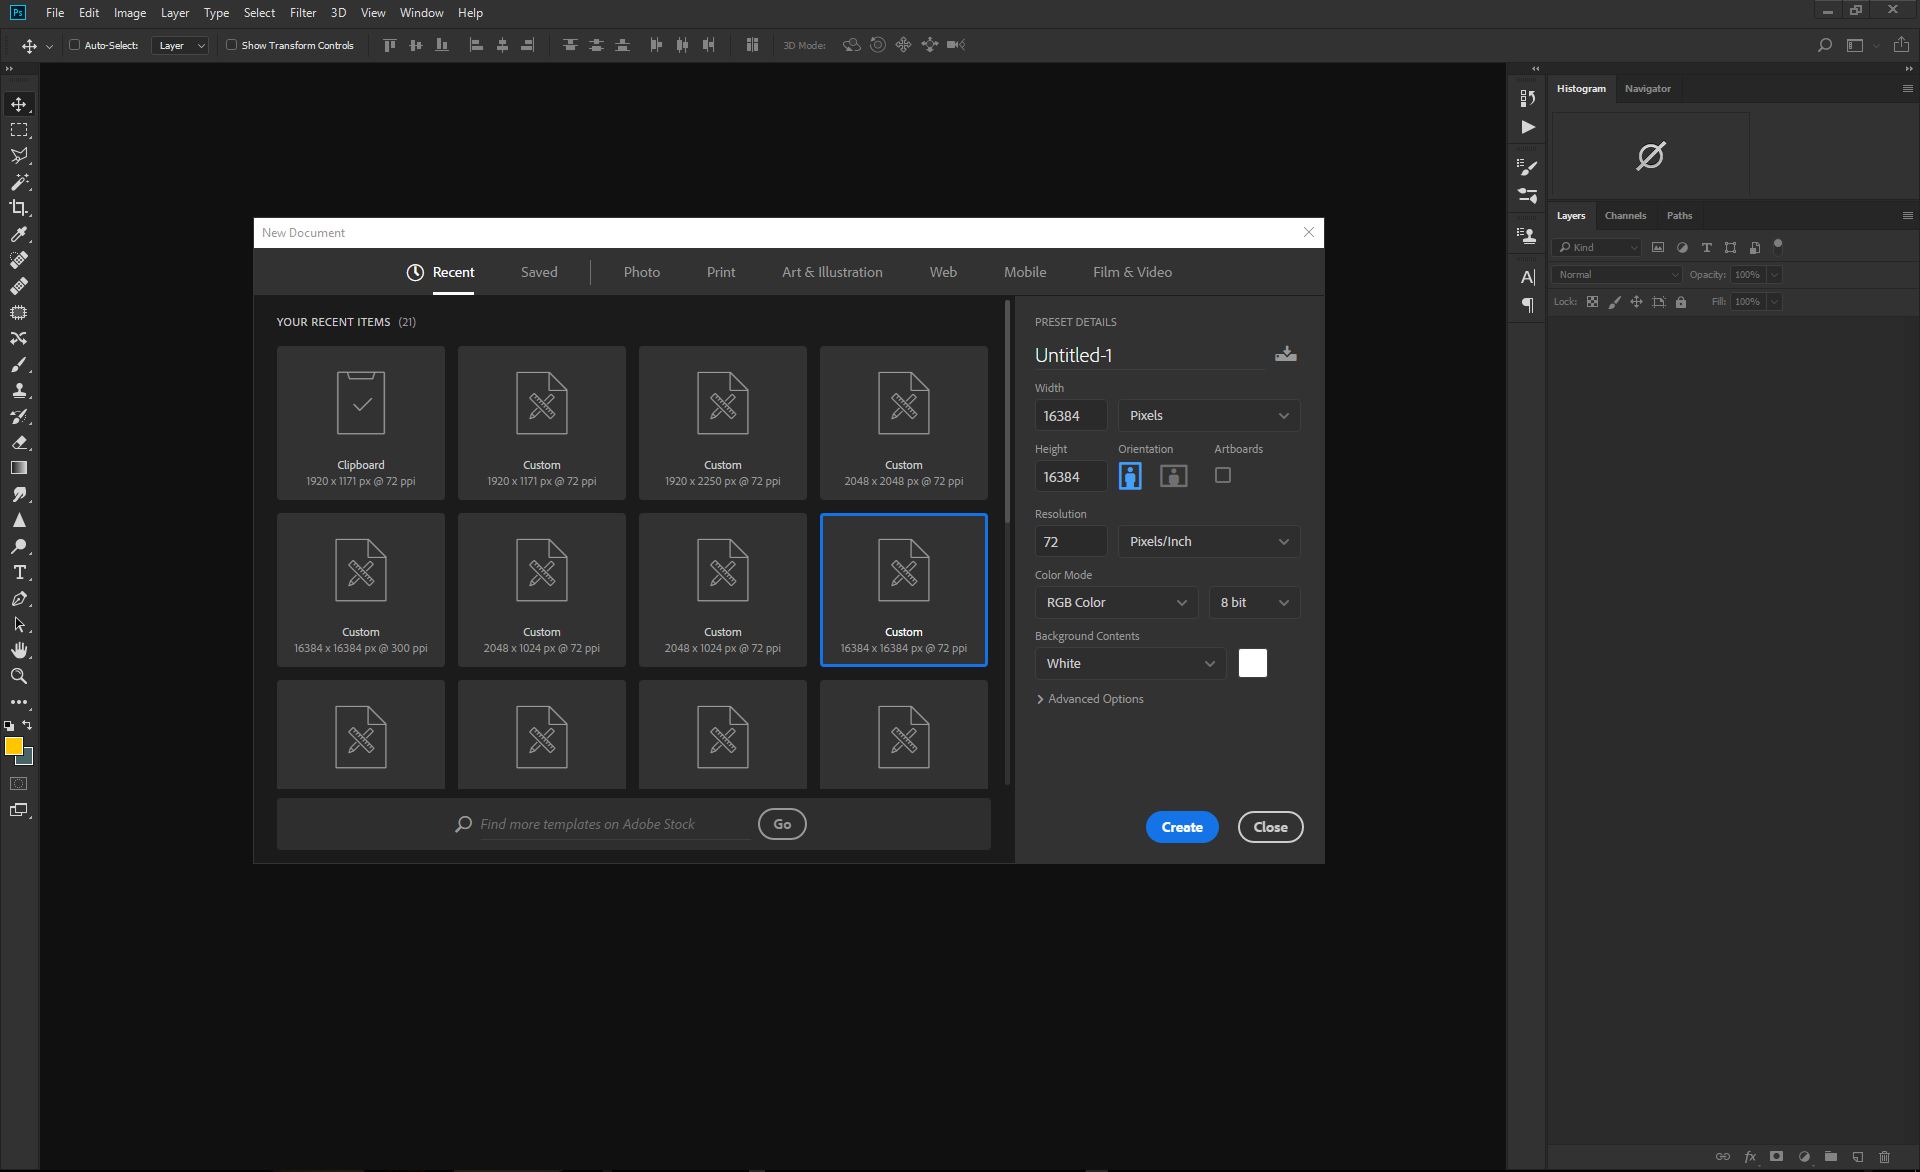Toggle lock transparent pixels
The image size is (1920, 1172).
(1592, 302)
